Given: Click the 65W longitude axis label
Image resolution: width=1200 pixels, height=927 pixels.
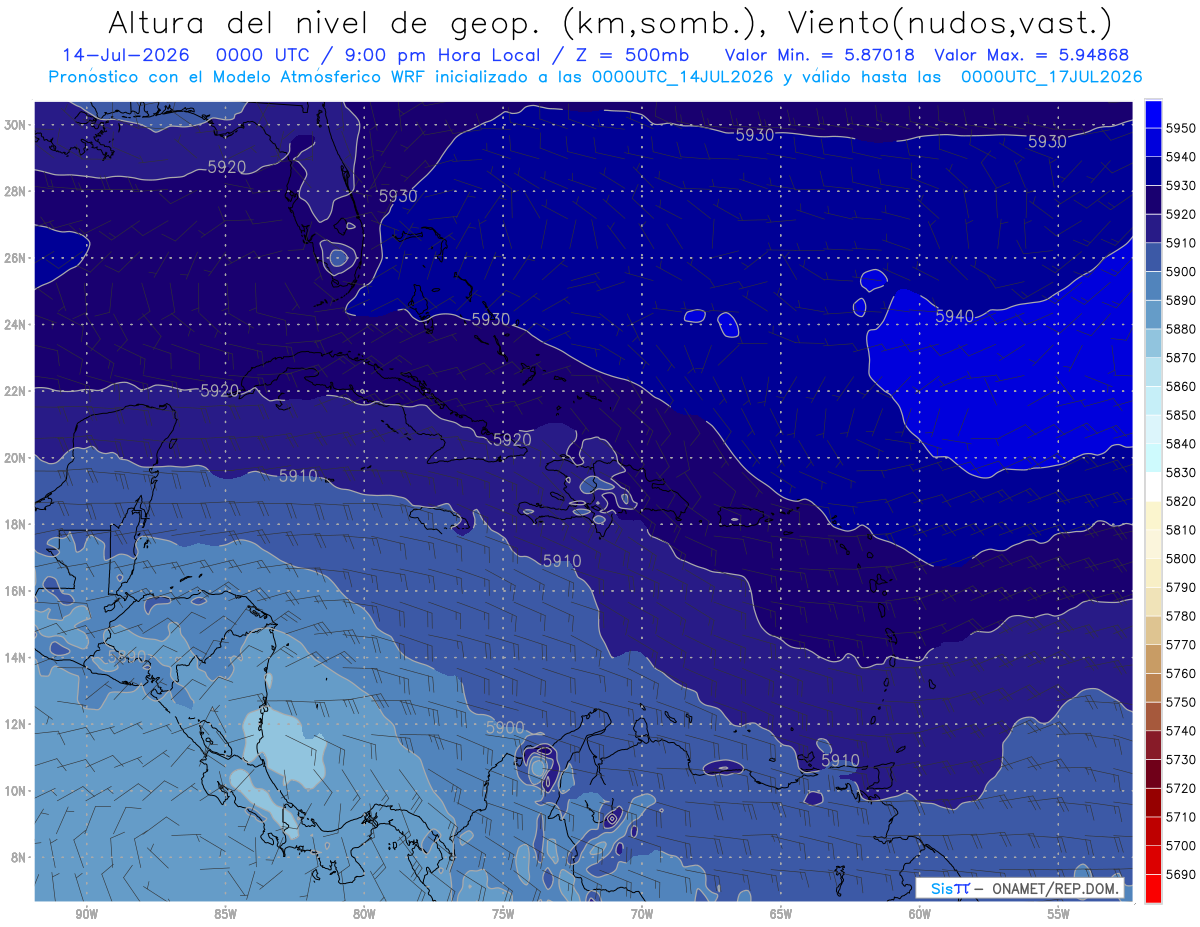Looking at the screenshot, I should click(x=781, y=913).
